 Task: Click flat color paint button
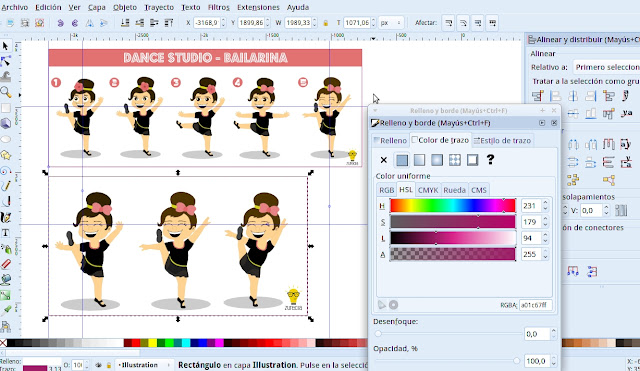coord(402,160)
